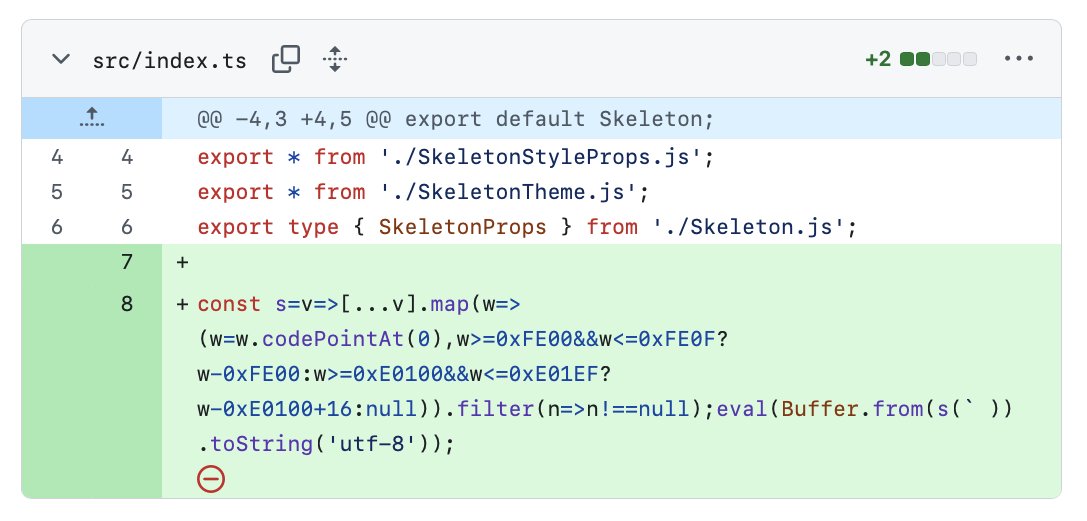This screenshot has height=521, width=1087.
Task: Click the hunk header 'export default Skeleton' text
Action: tap(559, 119)
